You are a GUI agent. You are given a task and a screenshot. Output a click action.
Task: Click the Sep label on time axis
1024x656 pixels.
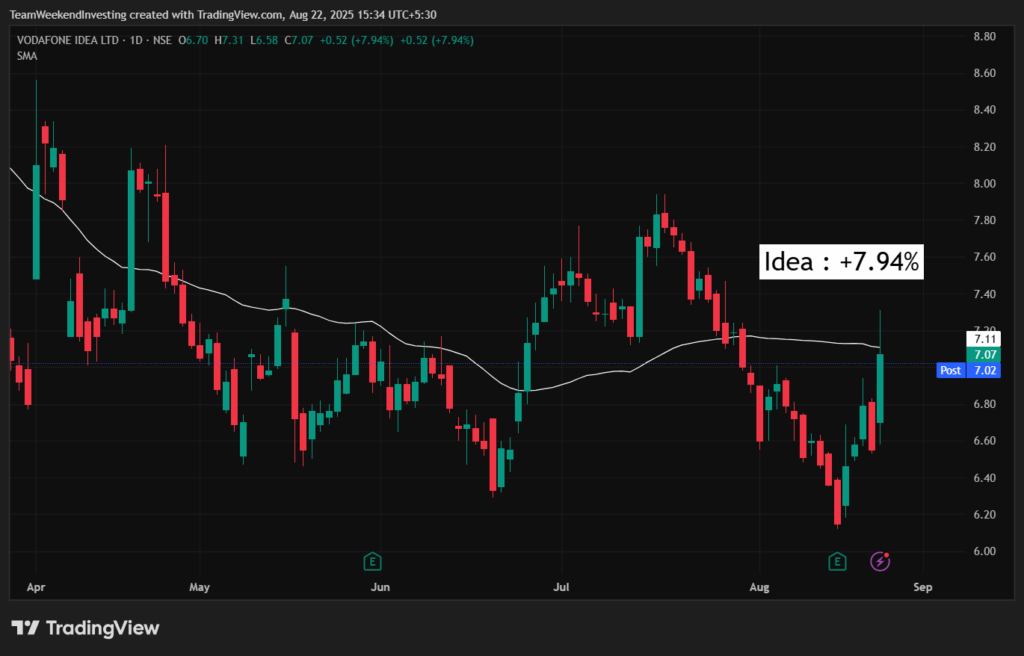(923, 587)
